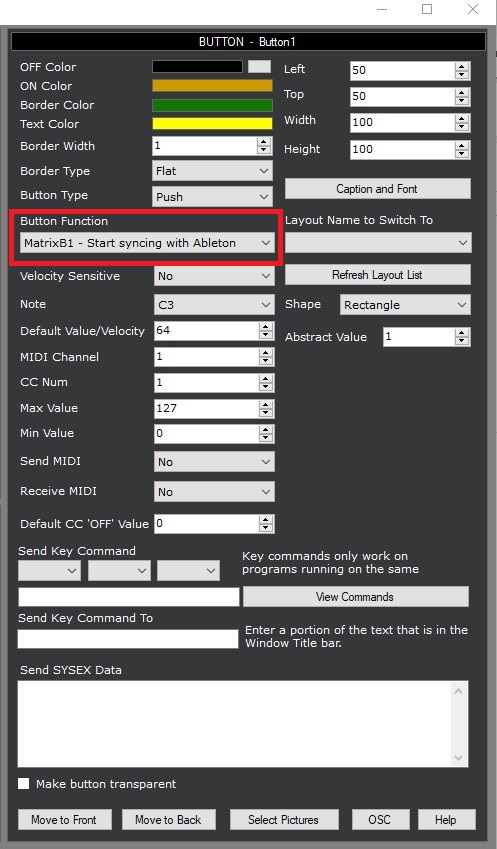Click the Caption and Font button
This screenshot has height=849, width=497.
(377, 189)
